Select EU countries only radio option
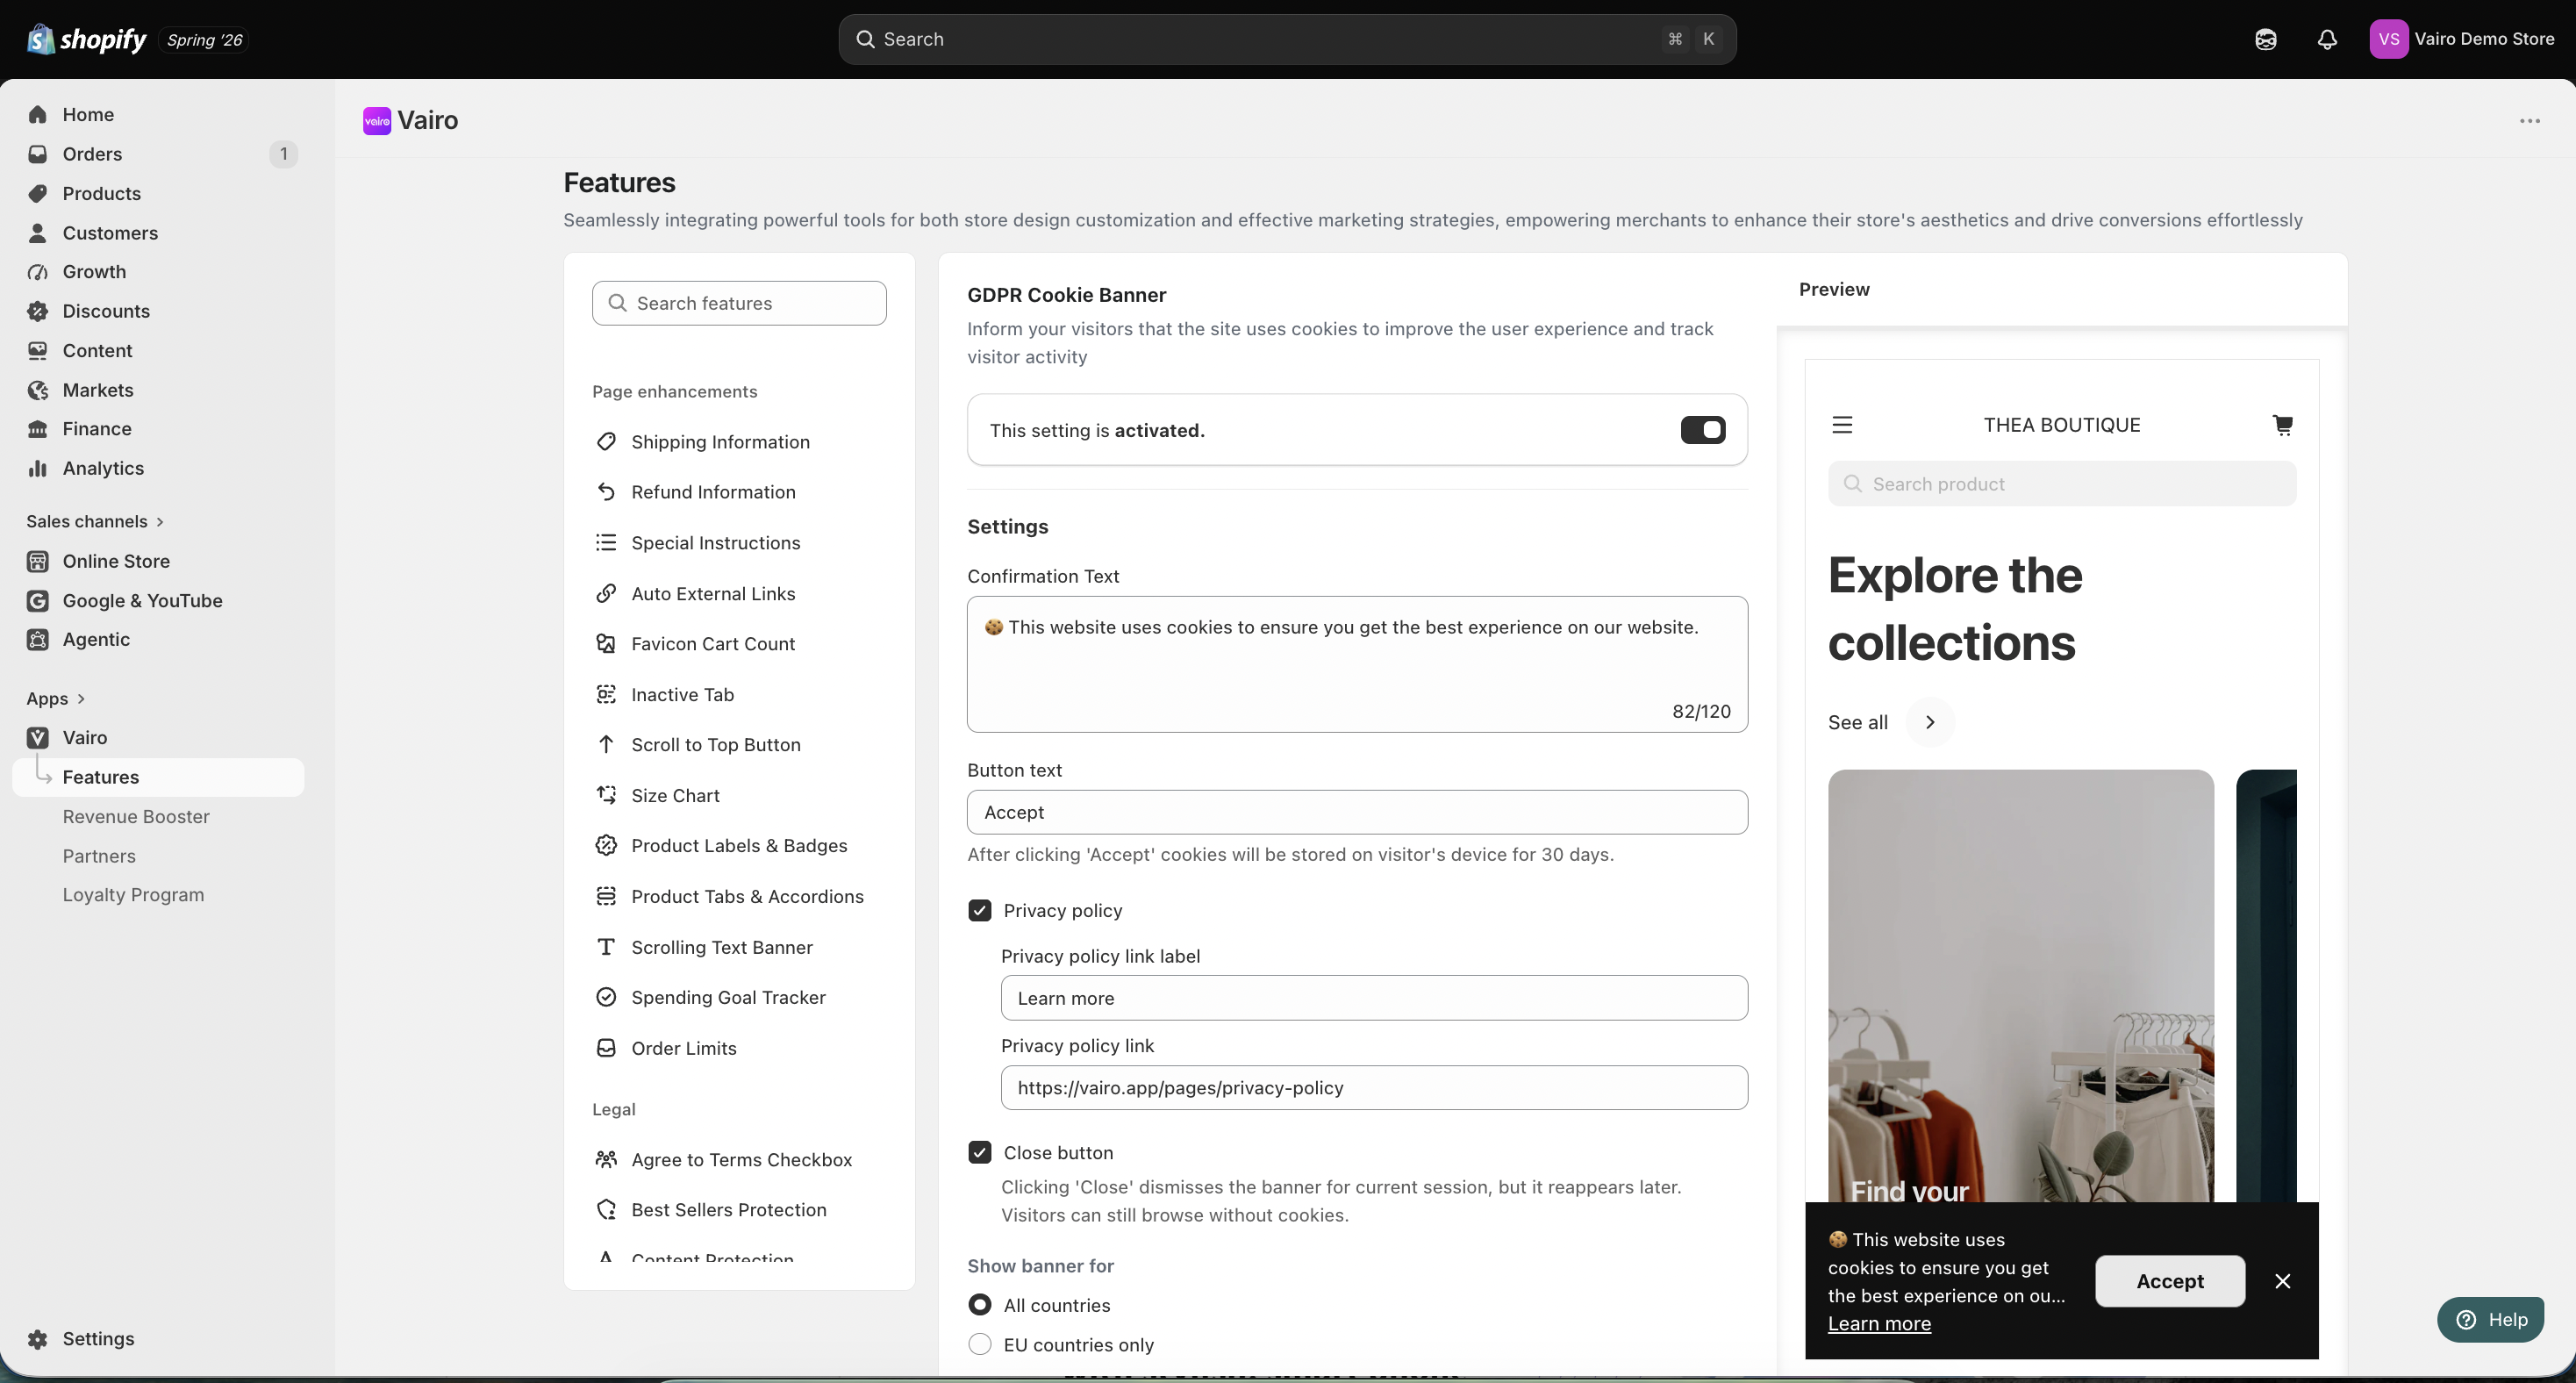The height and width of the screenshot is (1383, 2576). (980, 1344)
